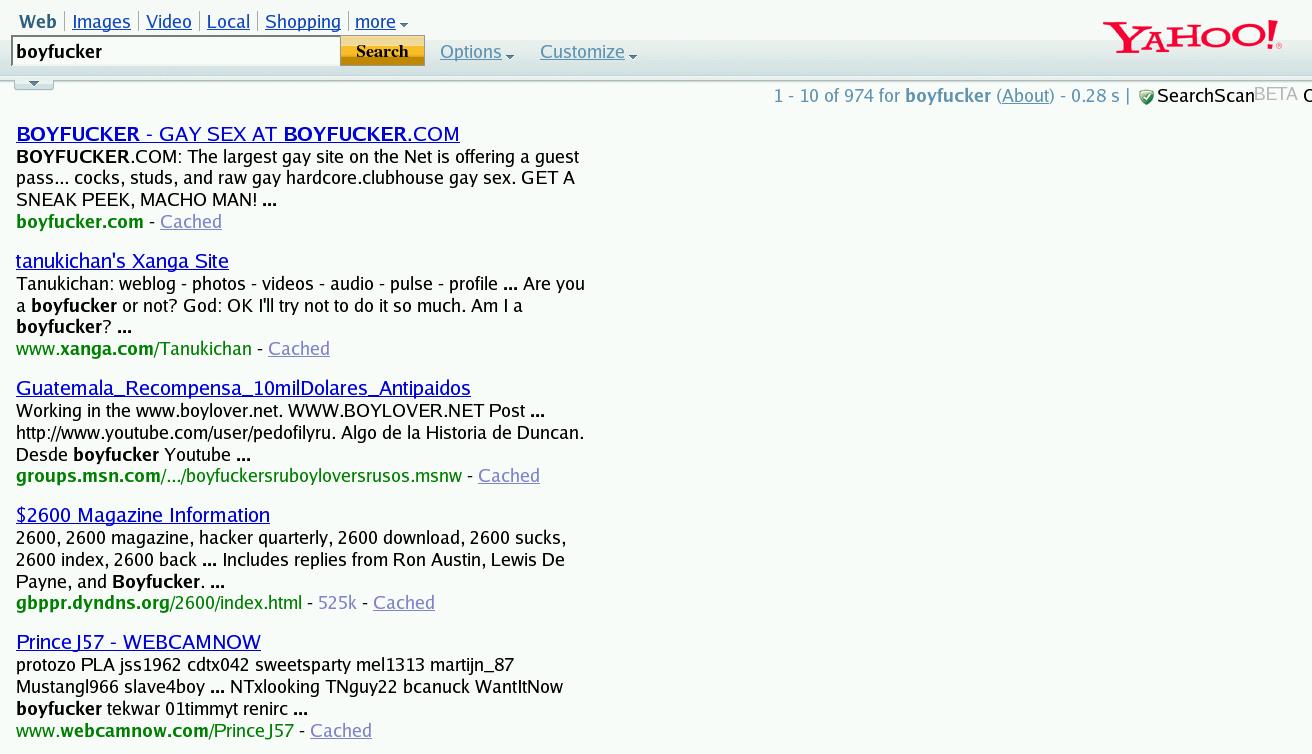Switch to Shopping search tab

click(x=303, y=21)
